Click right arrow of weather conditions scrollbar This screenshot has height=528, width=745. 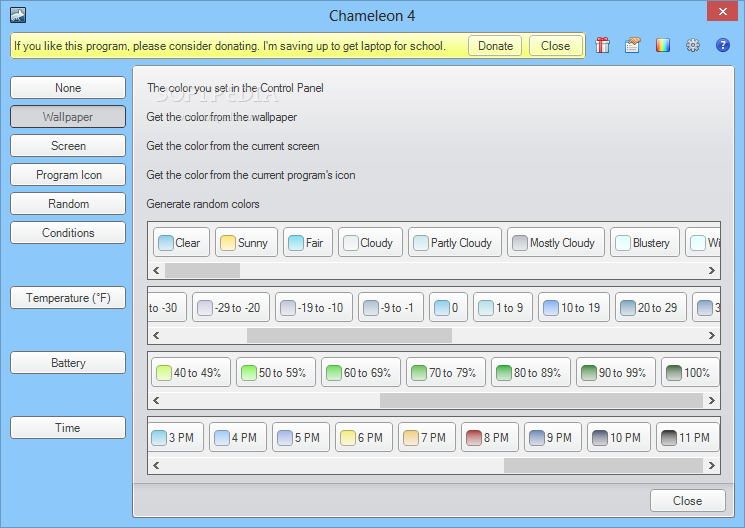pos(712,270)
